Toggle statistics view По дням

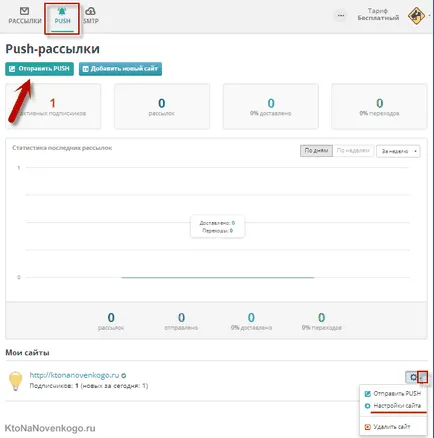pos(316,151)
